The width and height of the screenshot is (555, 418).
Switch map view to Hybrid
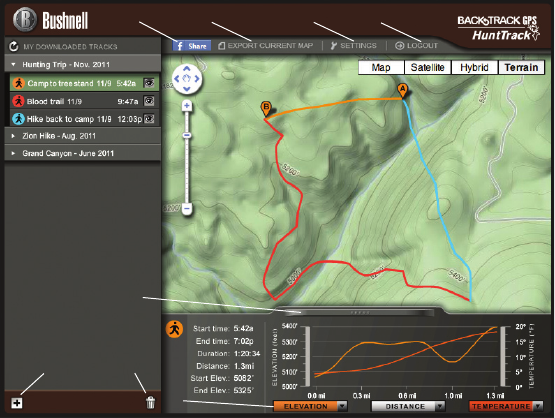[x=474, y=67]
